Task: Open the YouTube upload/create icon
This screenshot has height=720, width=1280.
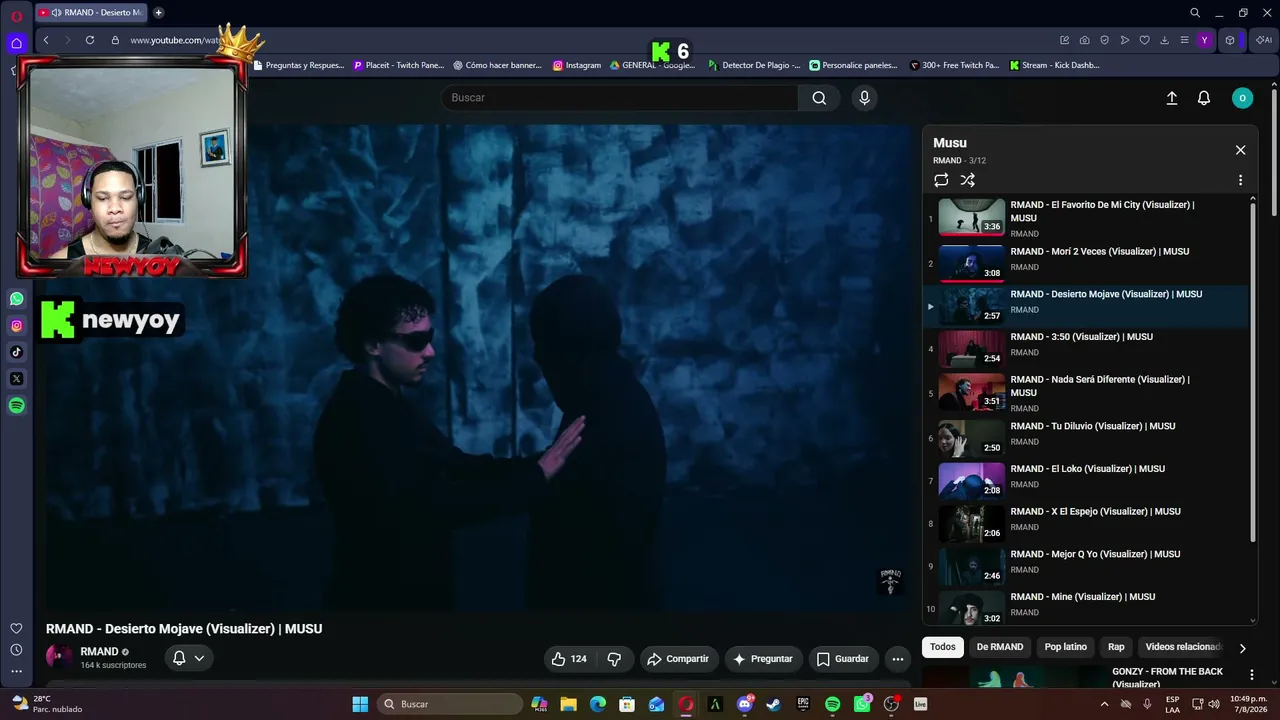Action: [1172, 98]
